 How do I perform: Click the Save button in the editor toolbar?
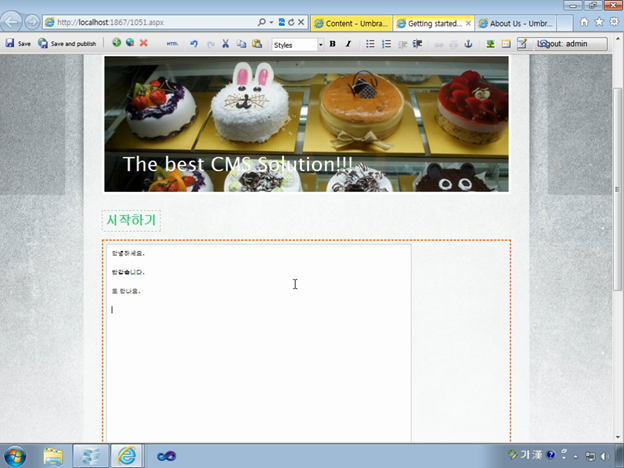point(18,43)
